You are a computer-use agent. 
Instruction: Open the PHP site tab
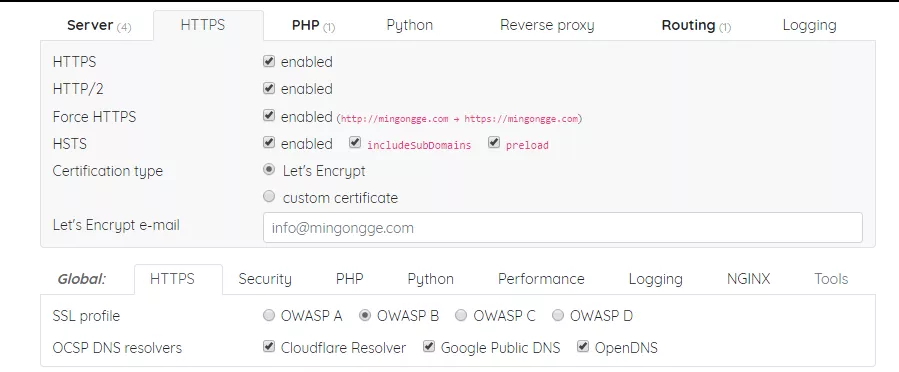313,25
